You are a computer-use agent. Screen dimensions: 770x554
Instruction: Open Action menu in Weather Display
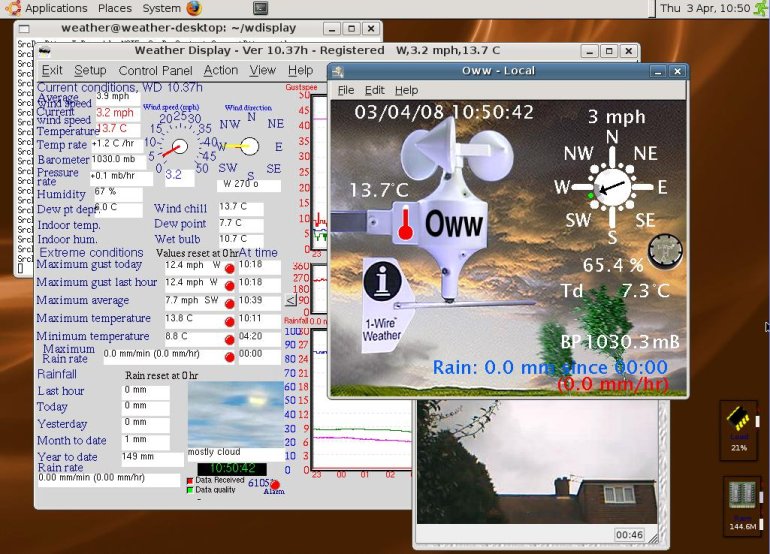tap(221, 71)
